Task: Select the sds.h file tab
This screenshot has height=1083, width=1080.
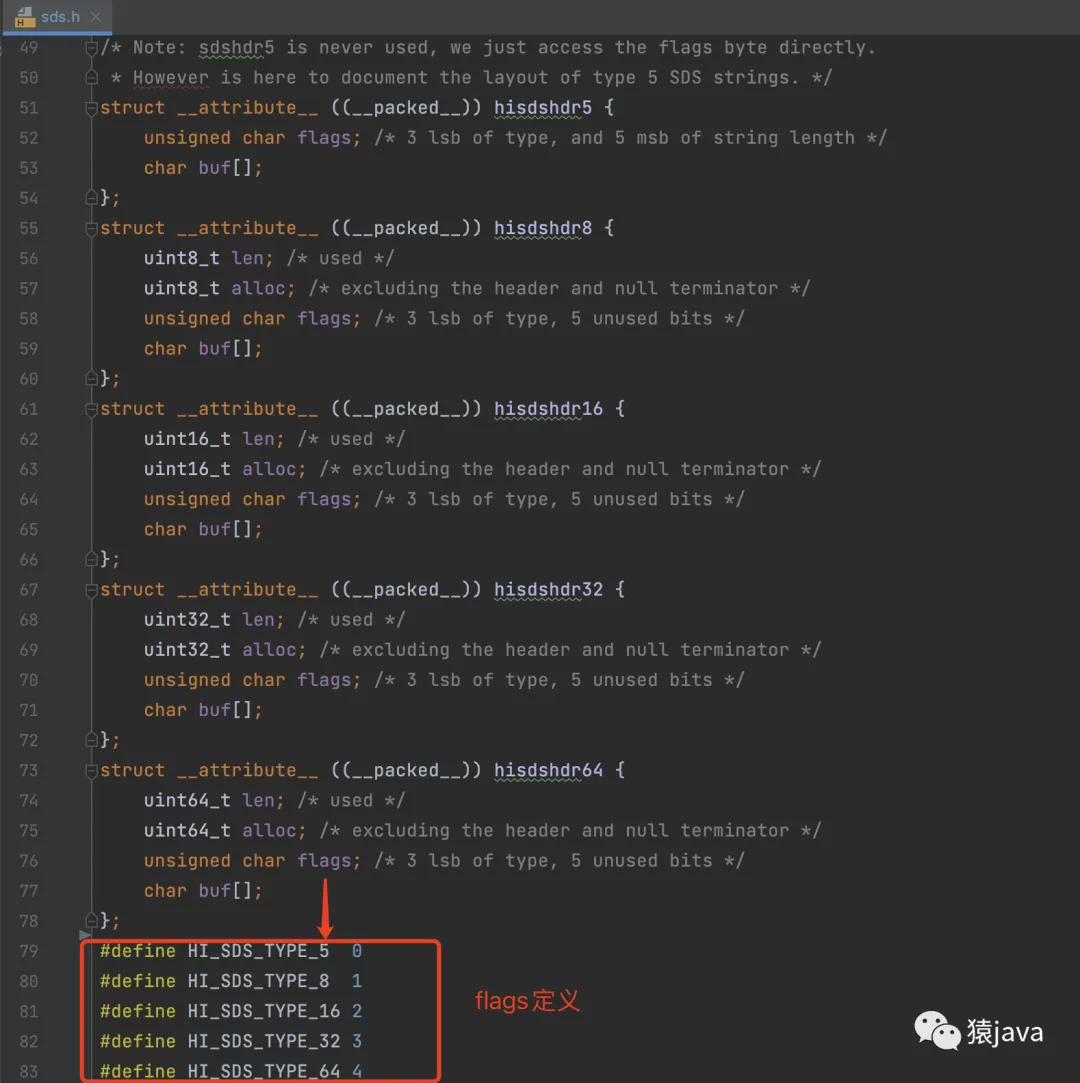Action: (60, 17)
